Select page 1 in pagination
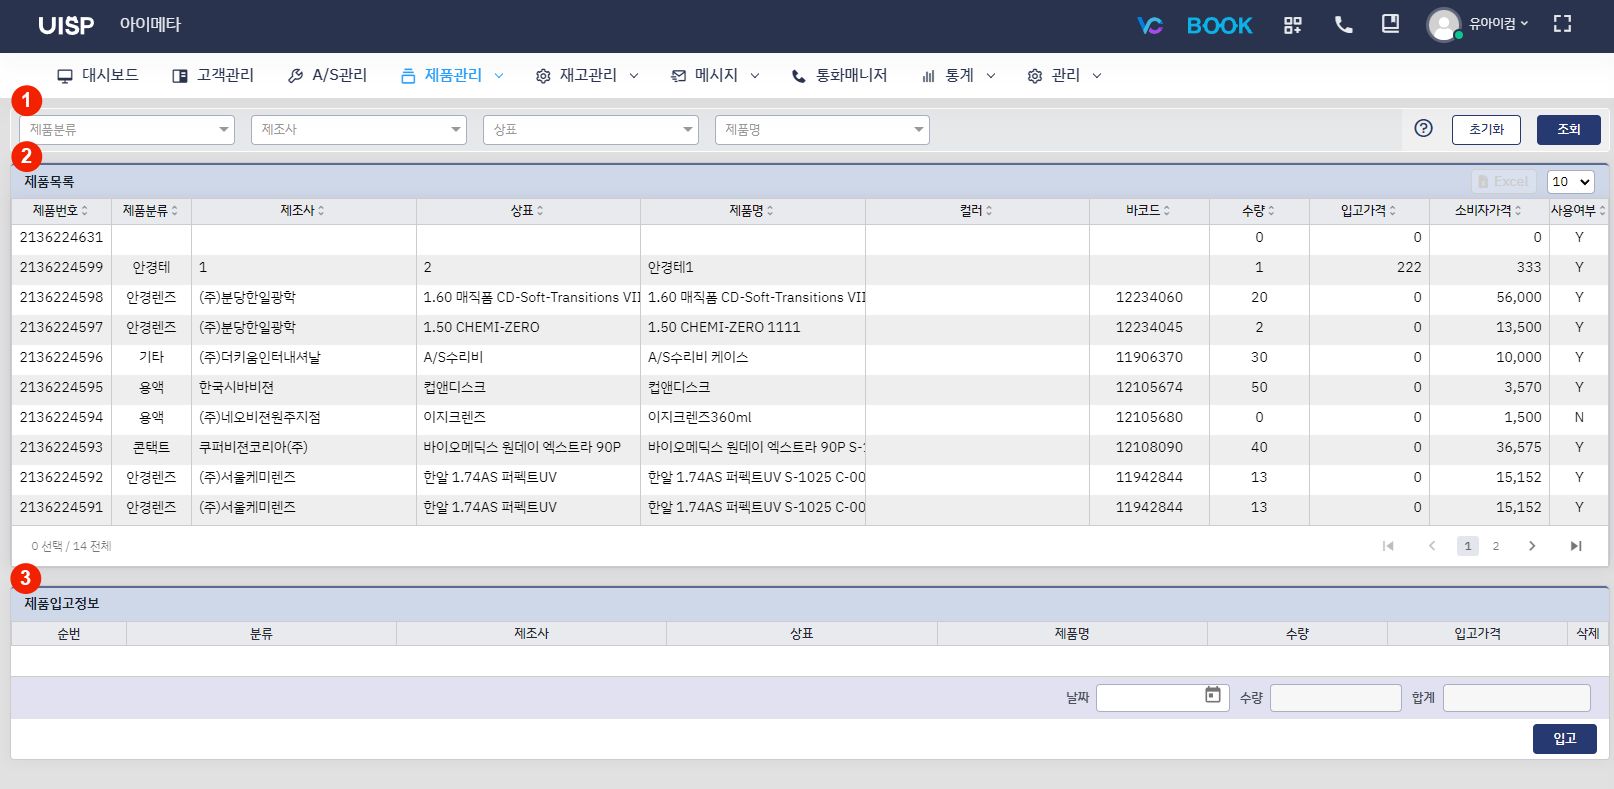This screenshot has height=789, width=1614. (1468, 546)
